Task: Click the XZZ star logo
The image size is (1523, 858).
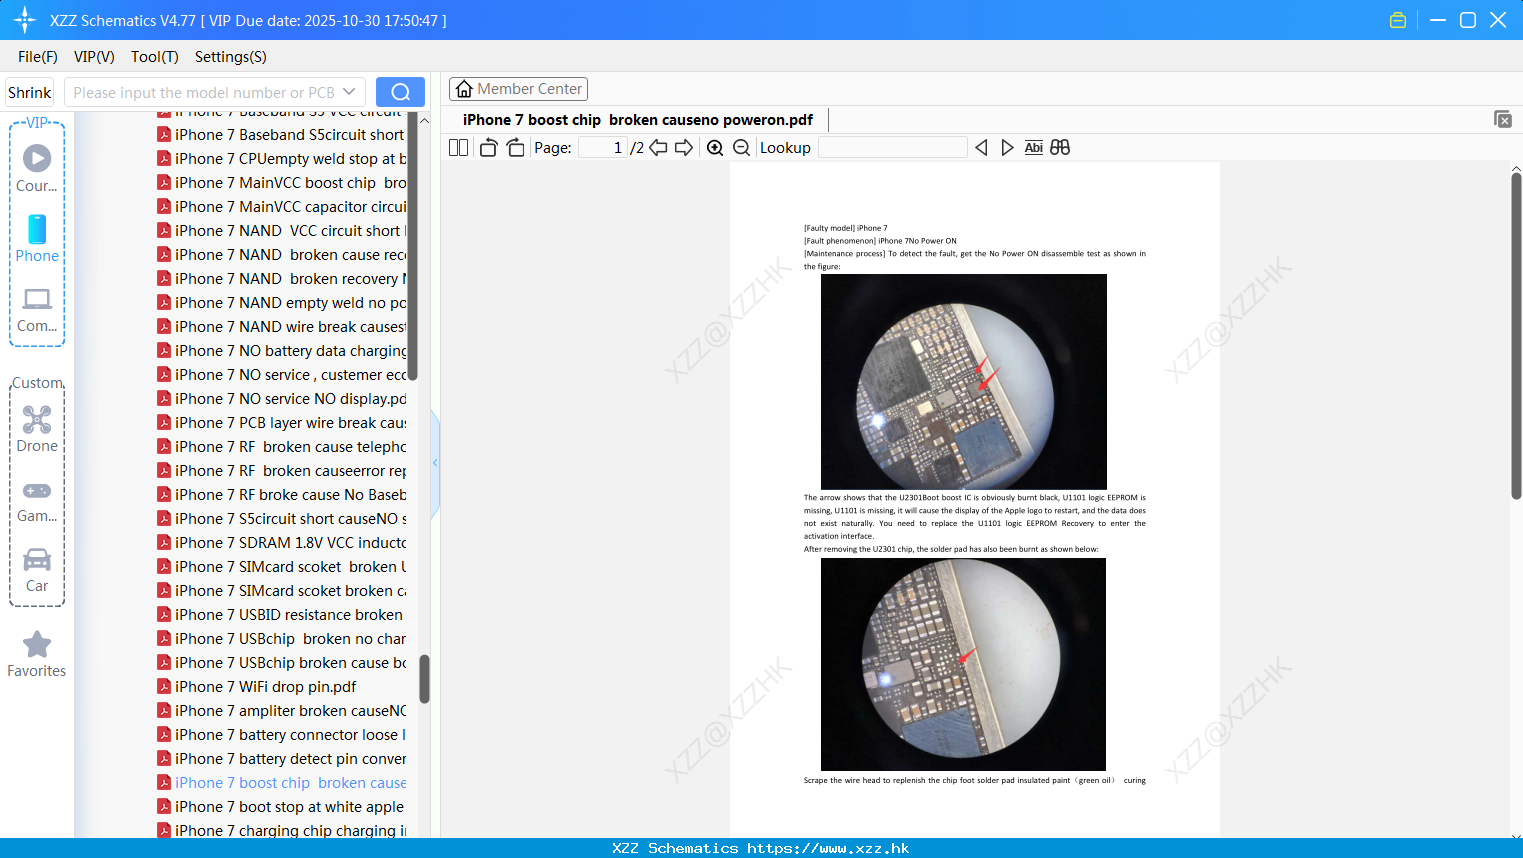Action: pos(25,20)
